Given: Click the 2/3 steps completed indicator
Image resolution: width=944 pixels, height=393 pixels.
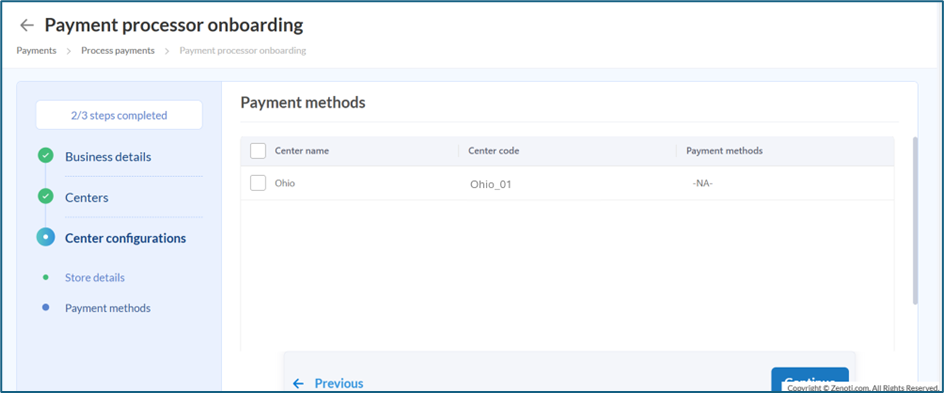Looking at the screenshot, I should pyautogui.click(x=119, y=115).
